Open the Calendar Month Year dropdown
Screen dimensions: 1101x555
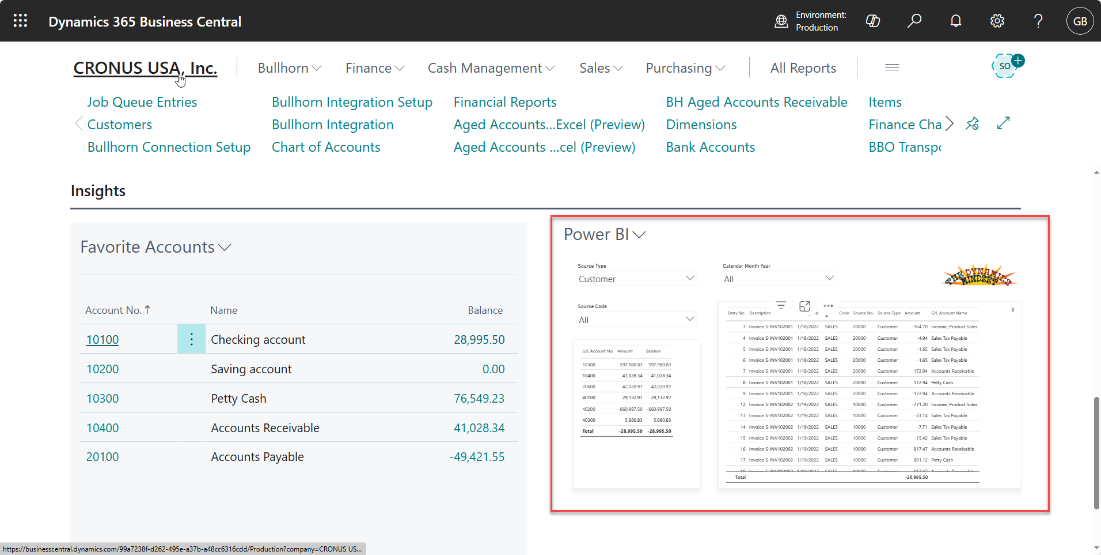click(x=779, y=279)
